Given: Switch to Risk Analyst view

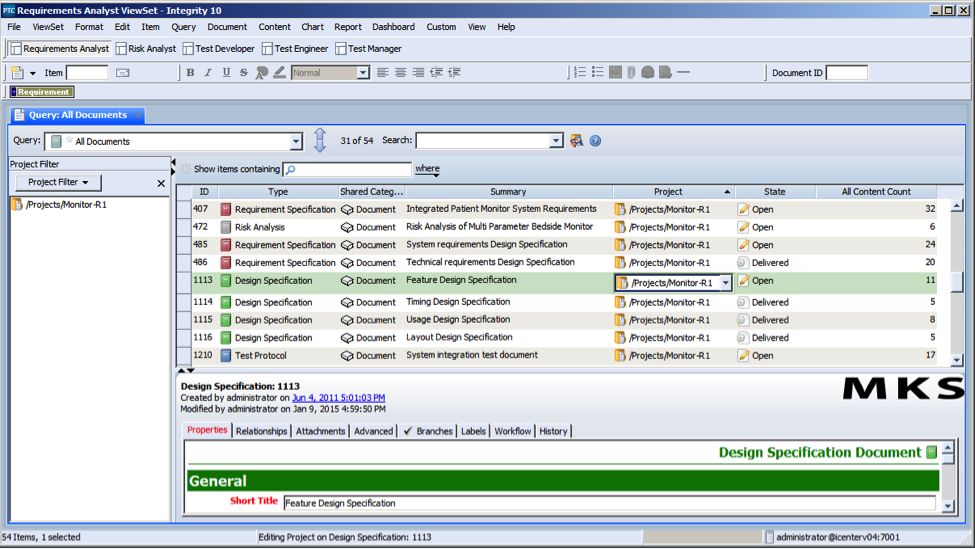Looking at the screenshot, I should coord(146,48).
